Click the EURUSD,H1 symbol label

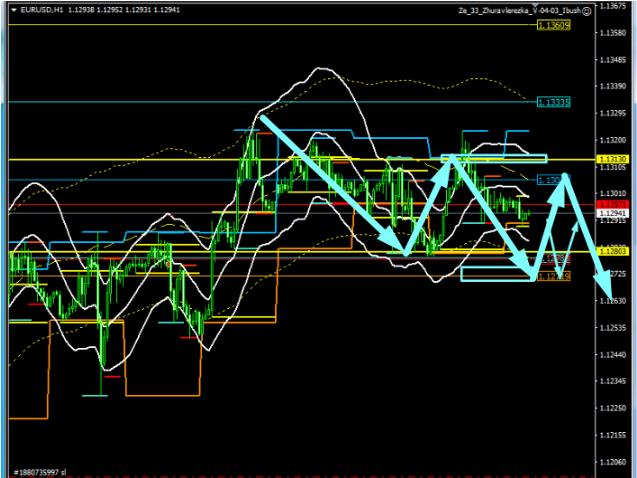42,10
